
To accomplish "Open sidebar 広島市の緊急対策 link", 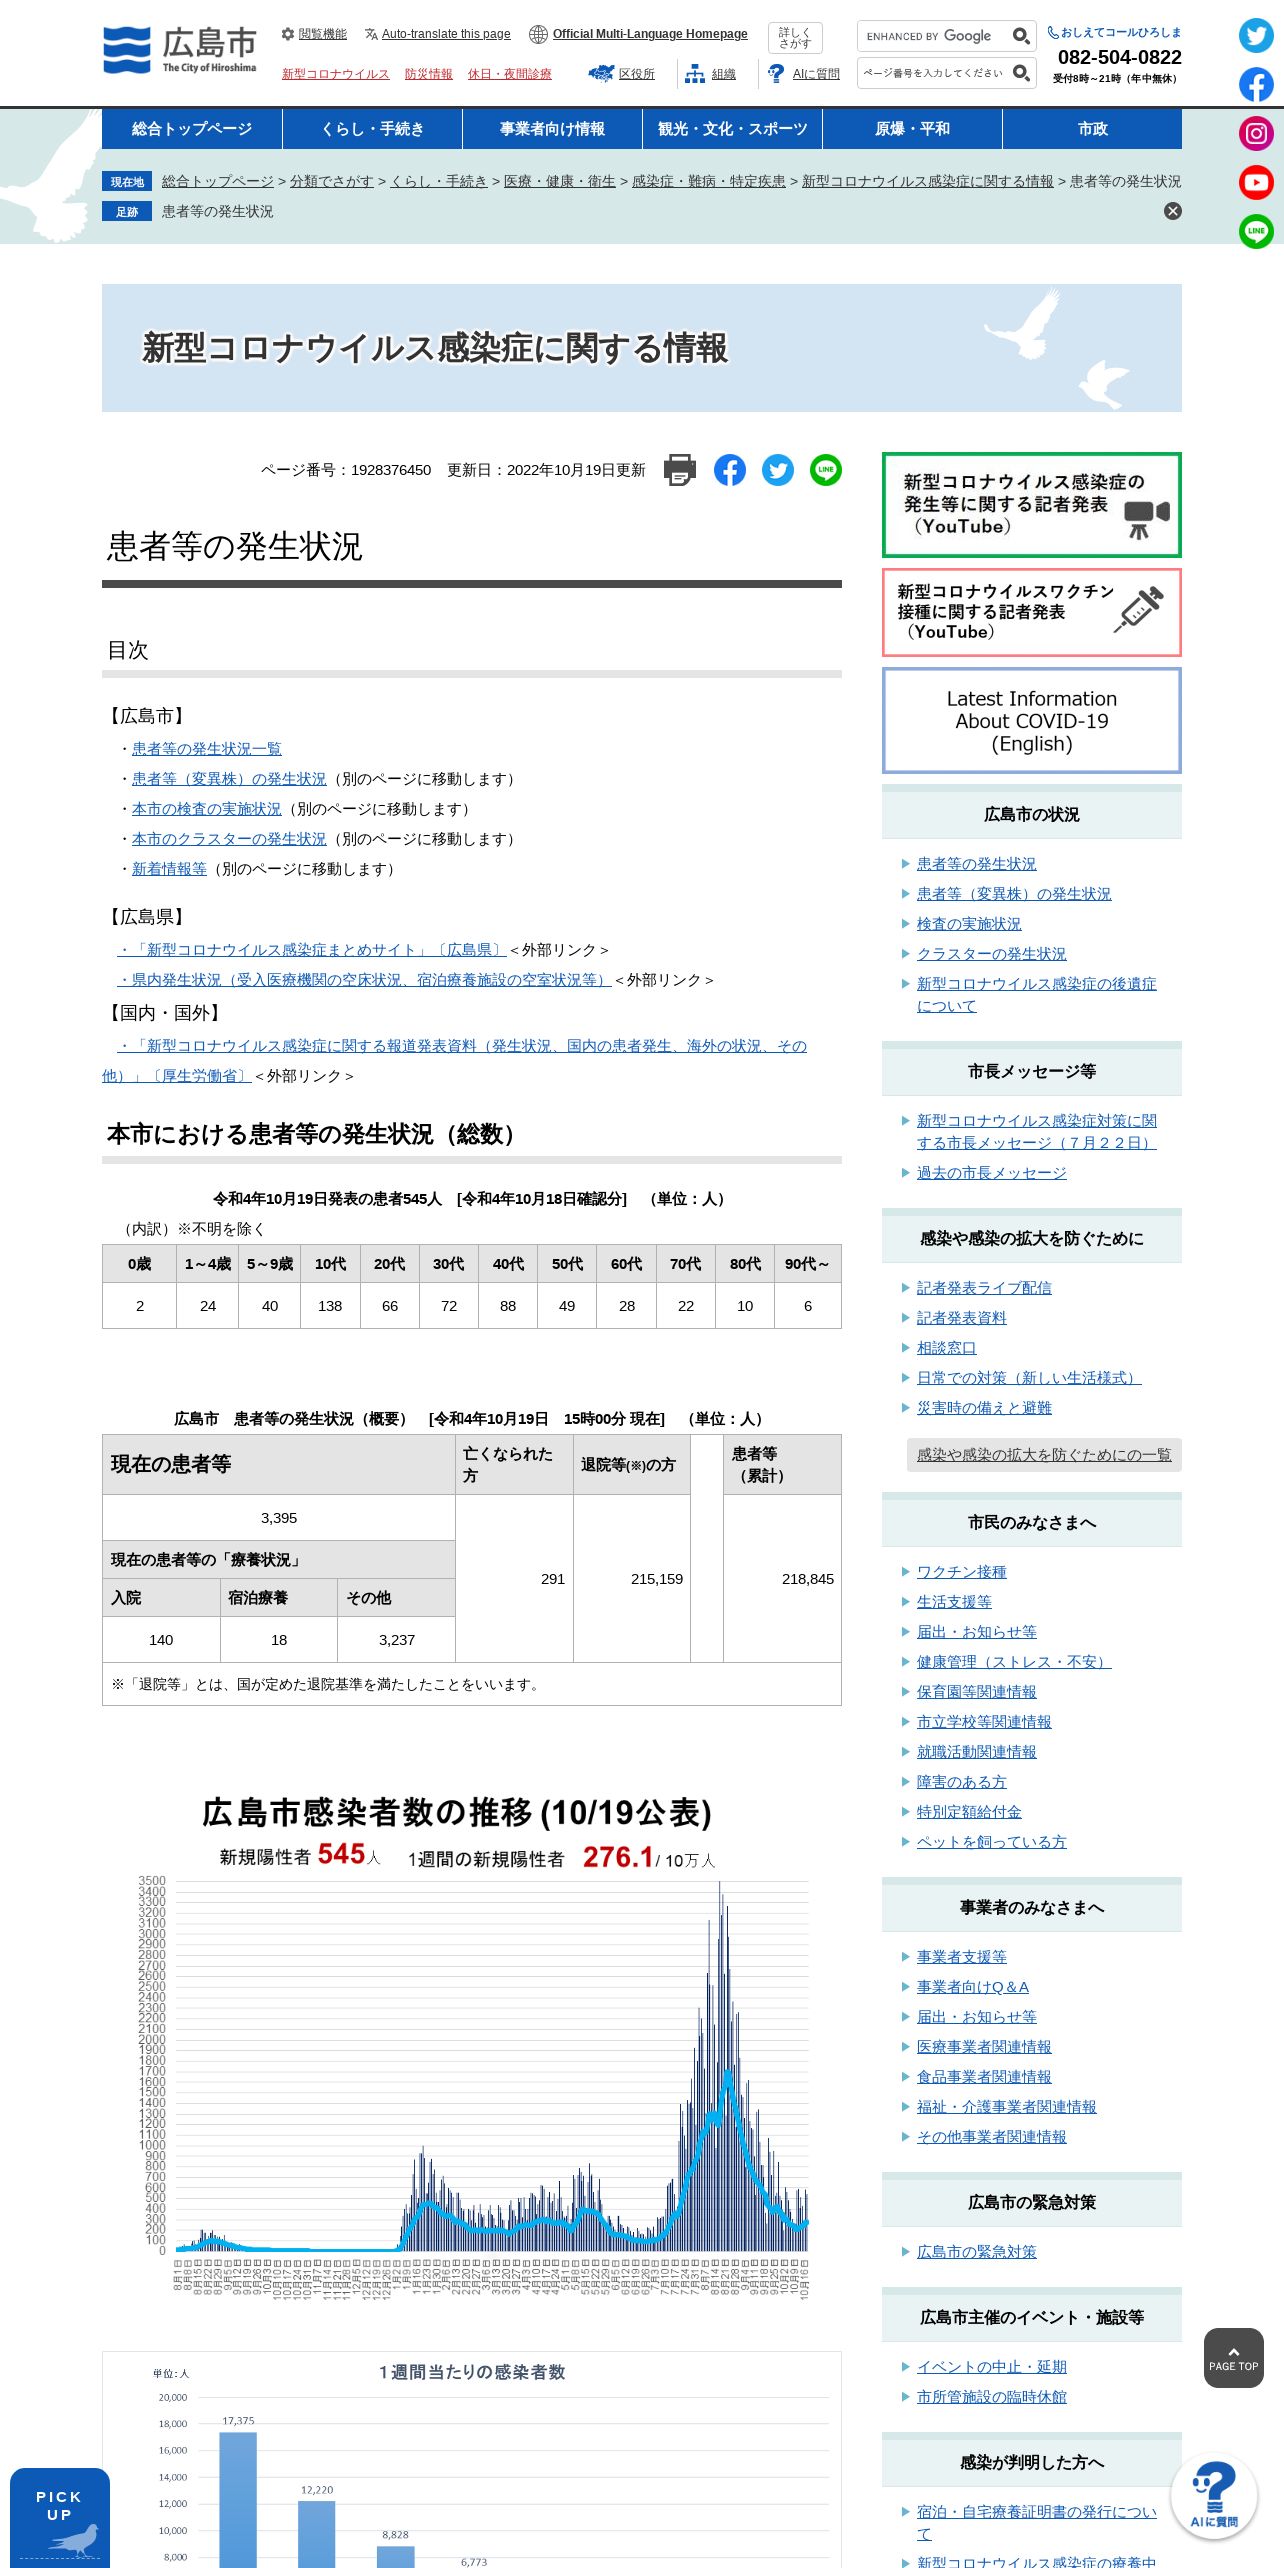I will [977, 2252].
